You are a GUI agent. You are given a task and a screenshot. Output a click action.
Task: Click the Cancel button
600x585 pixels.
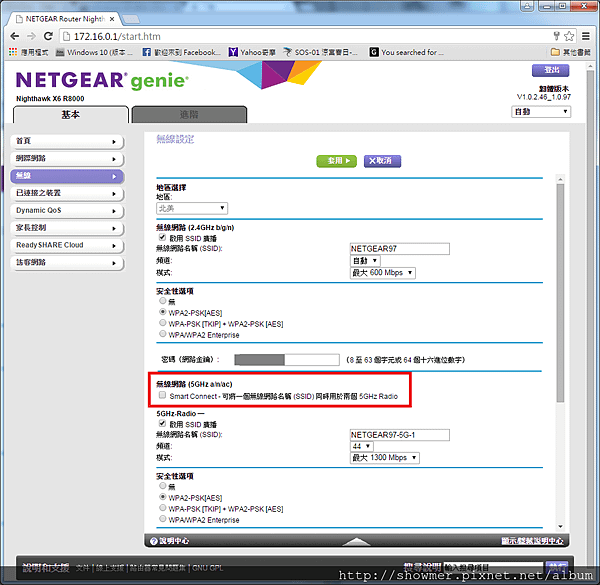pos(382,161)
